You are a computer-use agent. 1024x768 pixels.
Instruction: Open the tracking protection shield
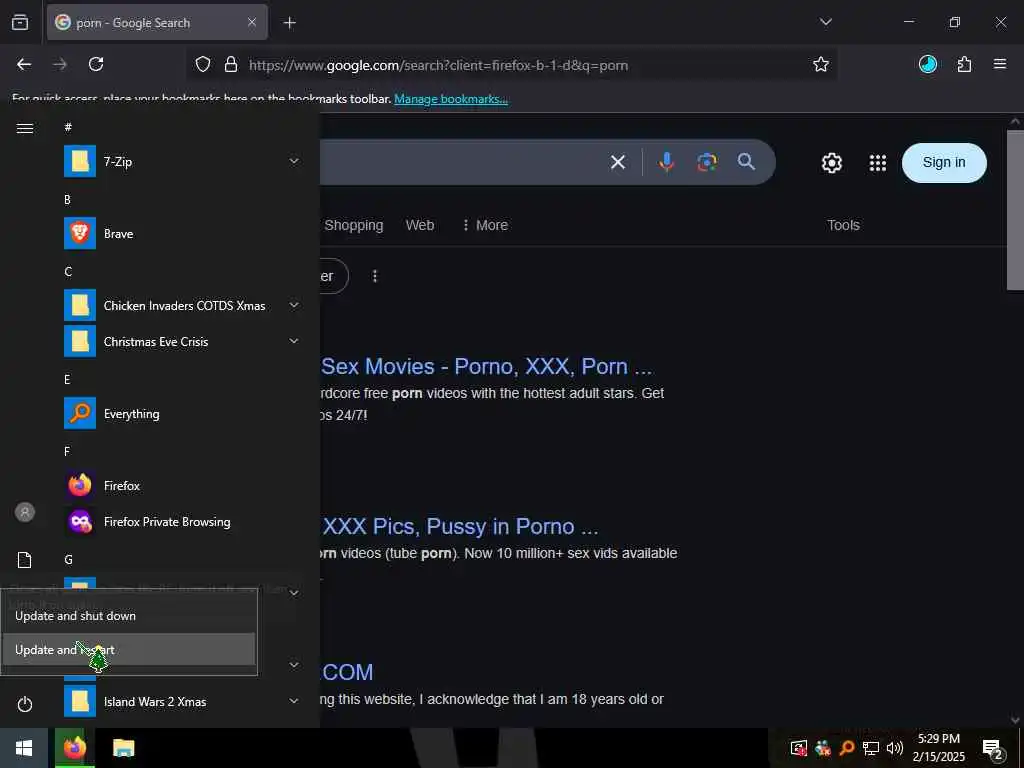(203, 65)
